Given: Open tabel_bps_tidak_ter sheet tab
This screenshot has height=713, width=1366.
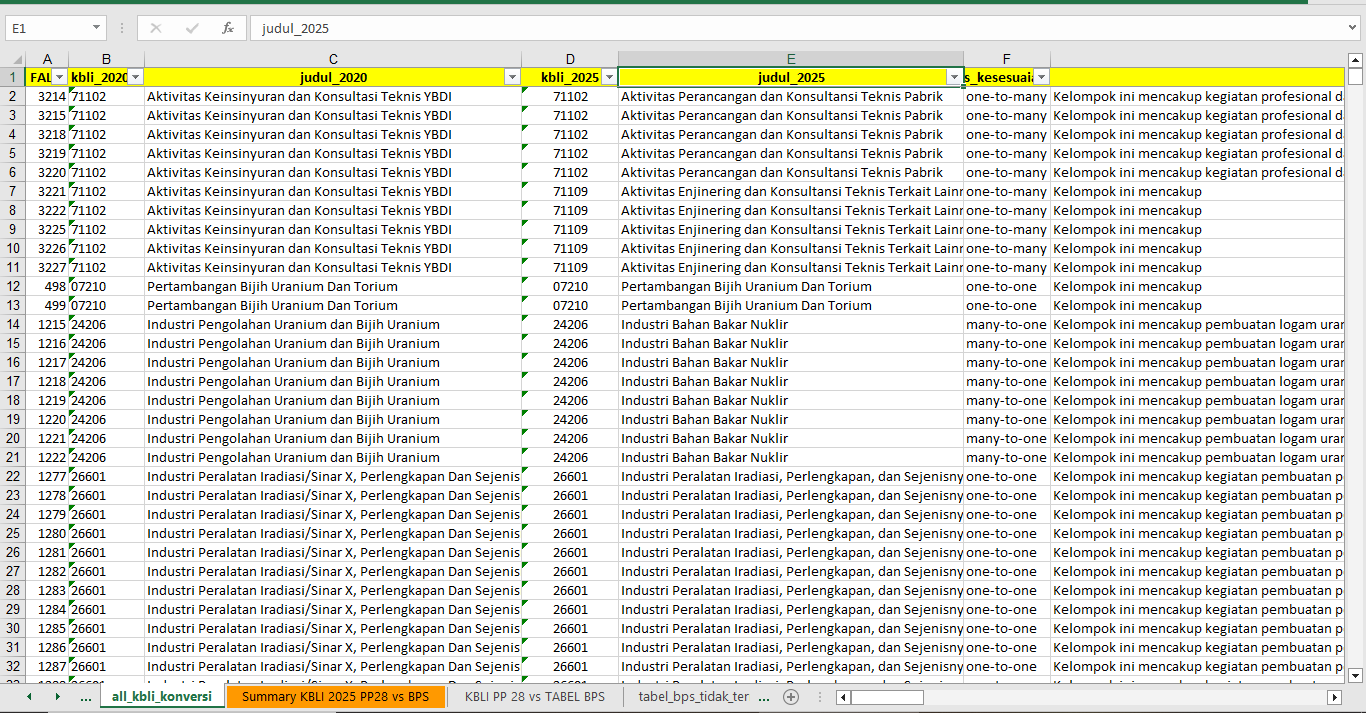Looking at the screenshot, I should tap(694, 696).
